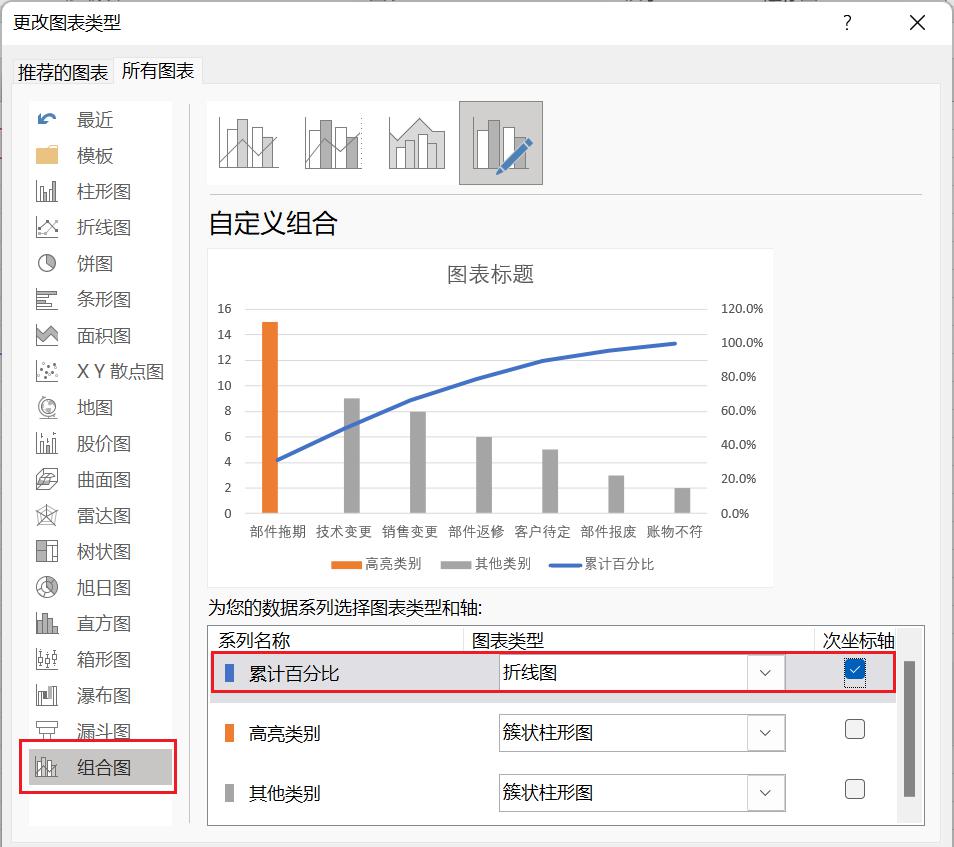The width and height of the screenshot is (954, 847).
Task: Open the 最近 recent charts category
Action: (x=100, y=120)
